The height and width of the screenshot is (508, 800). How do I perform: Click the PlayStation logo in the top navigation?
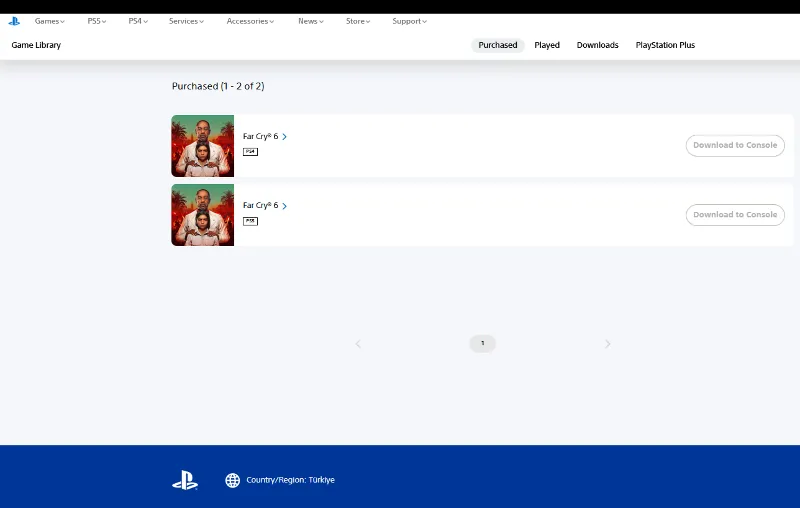click(x=14, y=21)
